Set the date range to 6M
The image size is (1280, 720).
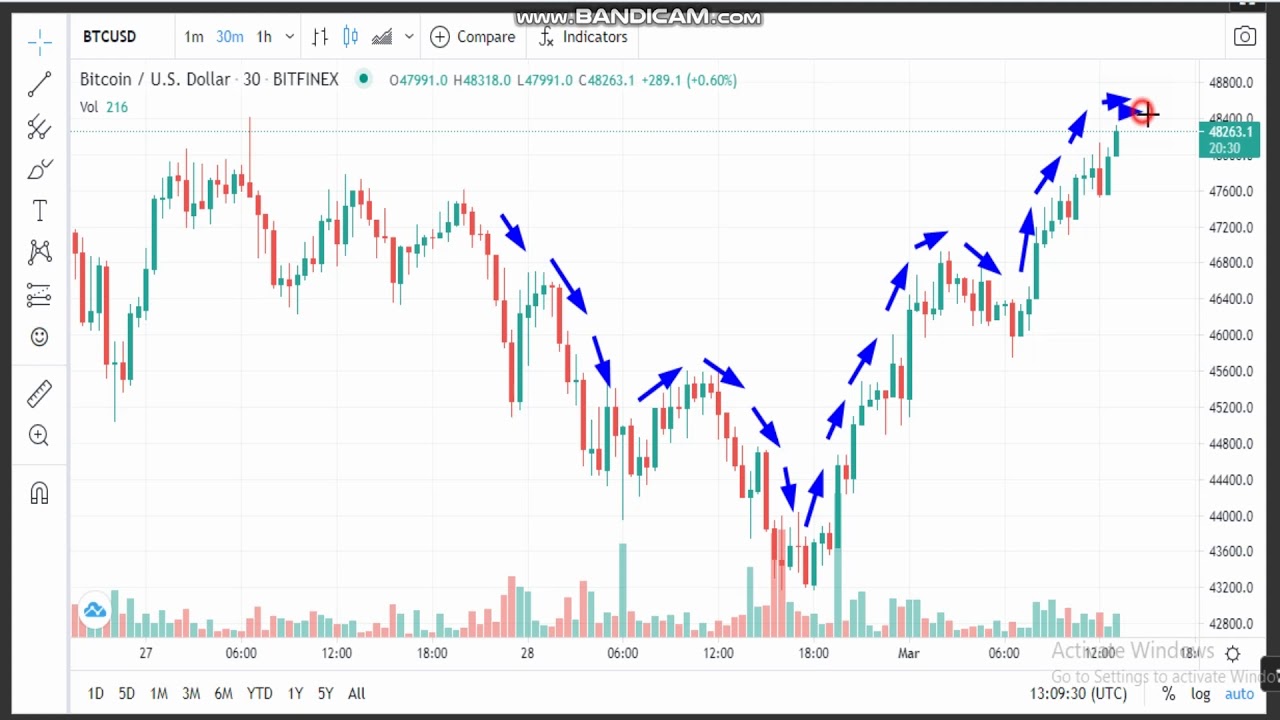coord(223,693)
